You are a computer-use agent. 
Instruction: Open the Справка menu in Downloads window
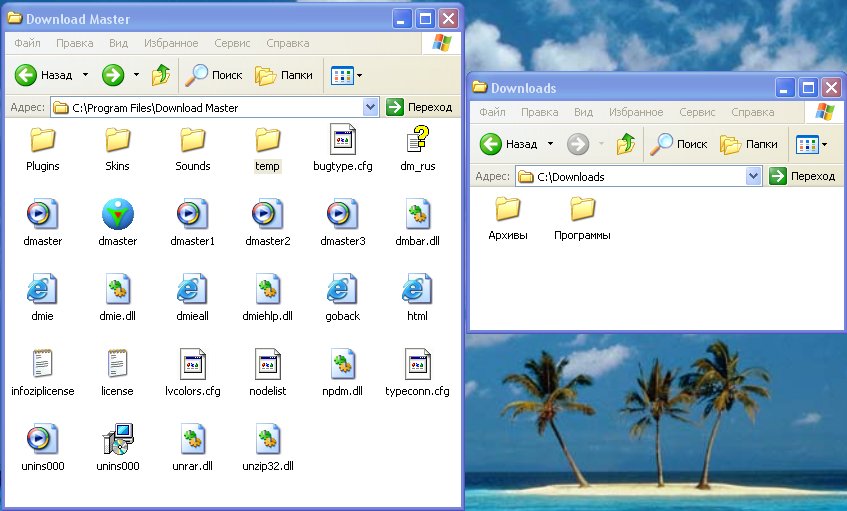click(752, 112)
